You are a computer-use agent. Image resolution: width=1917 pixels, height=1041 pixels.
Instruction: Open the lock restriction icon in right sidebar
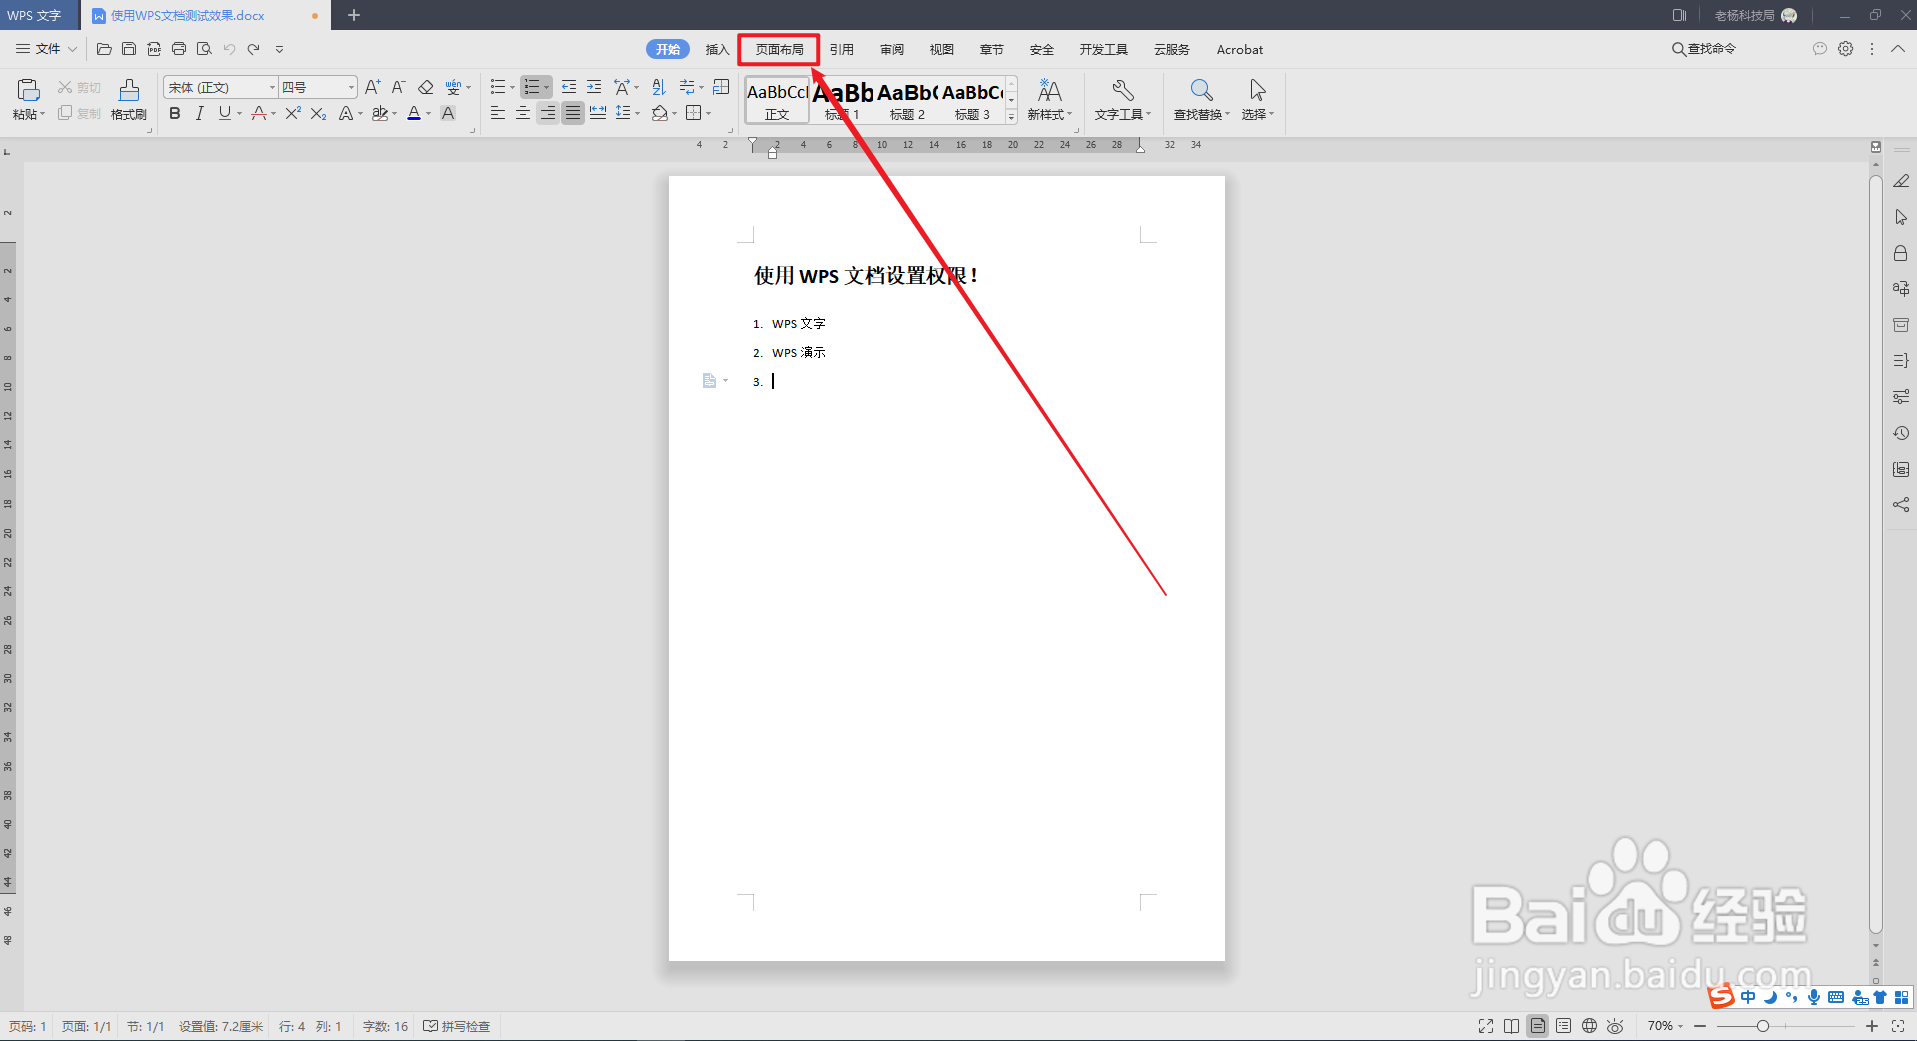click(1900, 253)
